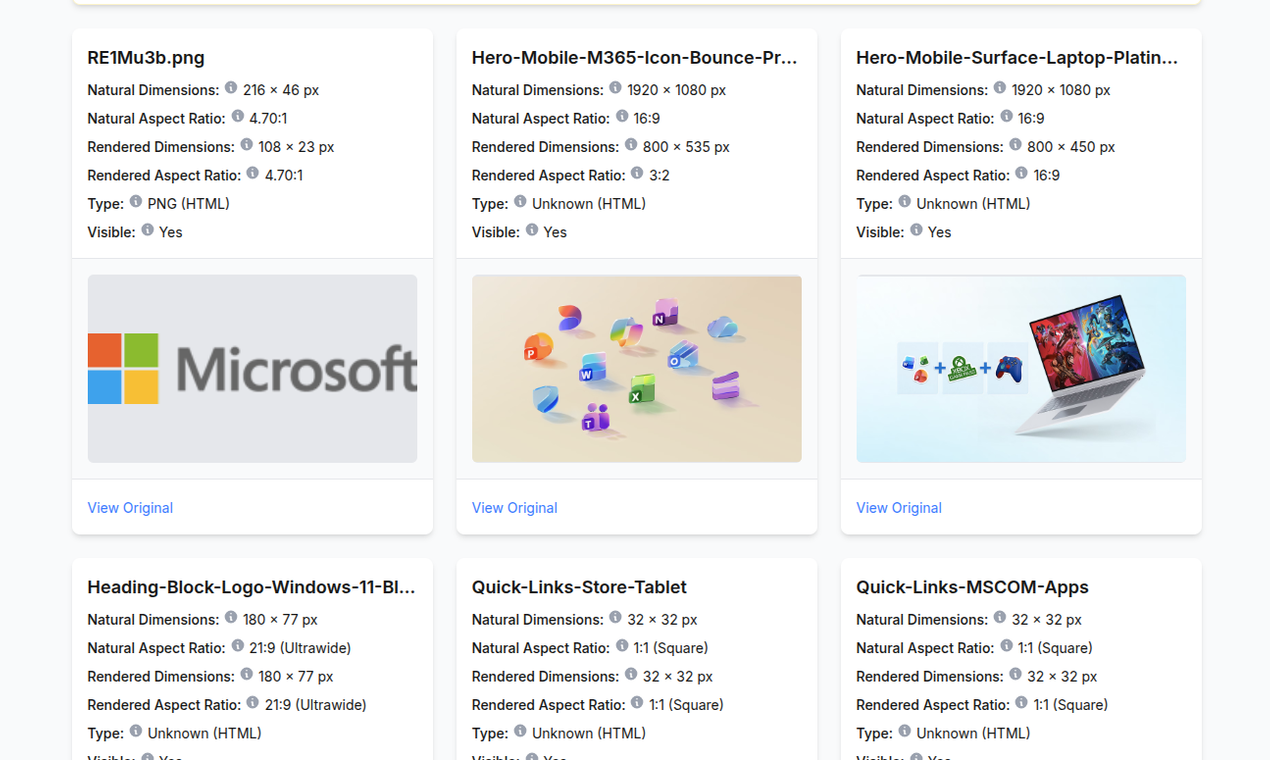Open View Original link under M365 icons image
This screenshot has width=1270, height=760.
click(x=514, y=508)
